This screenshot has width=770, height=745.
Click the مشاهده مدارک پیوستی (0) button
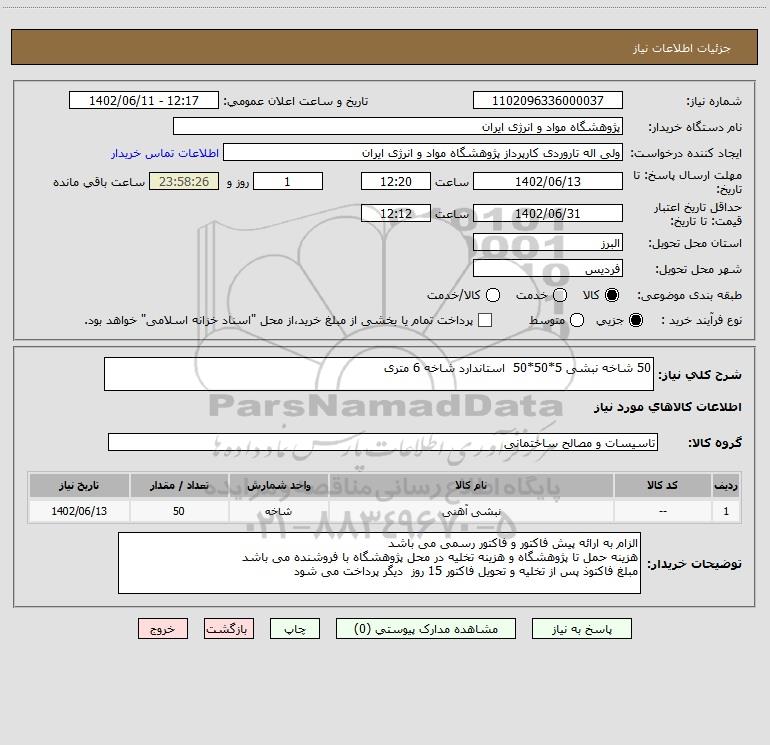point(426,629)
